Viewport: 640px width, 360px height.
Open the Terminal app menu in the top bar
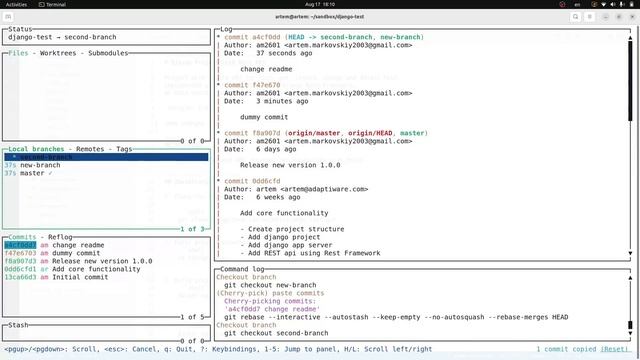52,4
